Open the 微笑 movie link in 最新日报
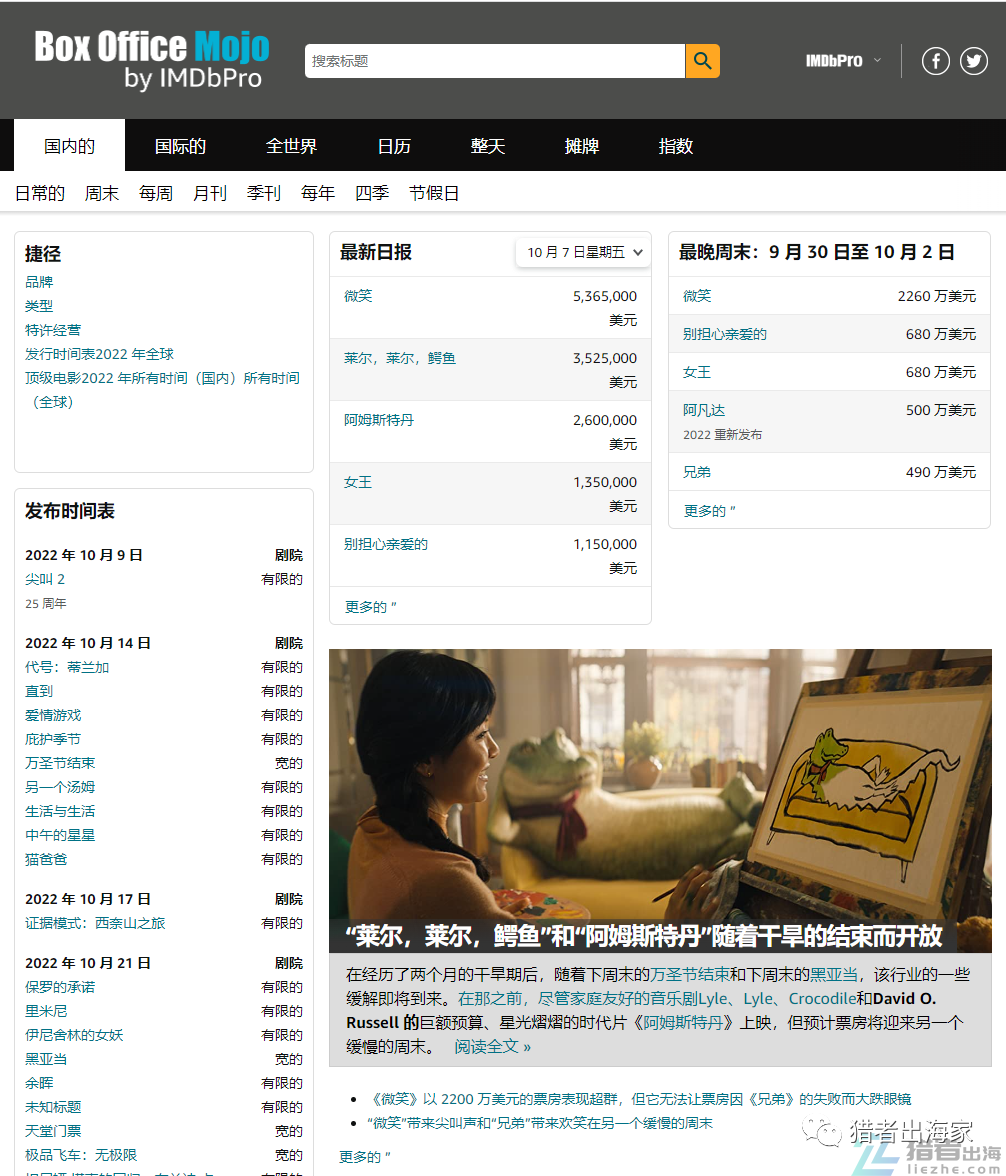This screenshot has height=1176, width=1006. point(357,295)
